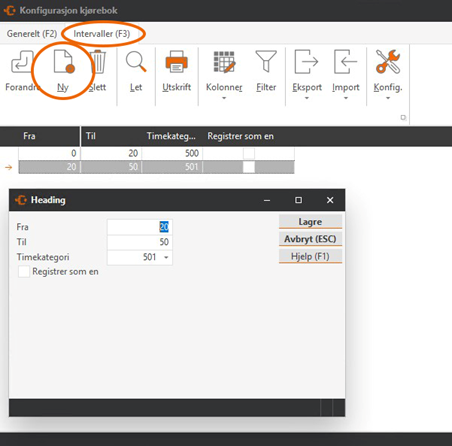The height and width of the screenshot is (446, 452).
Task: Open the Eksport dropdown arrow
Action: tap(307, 98)
